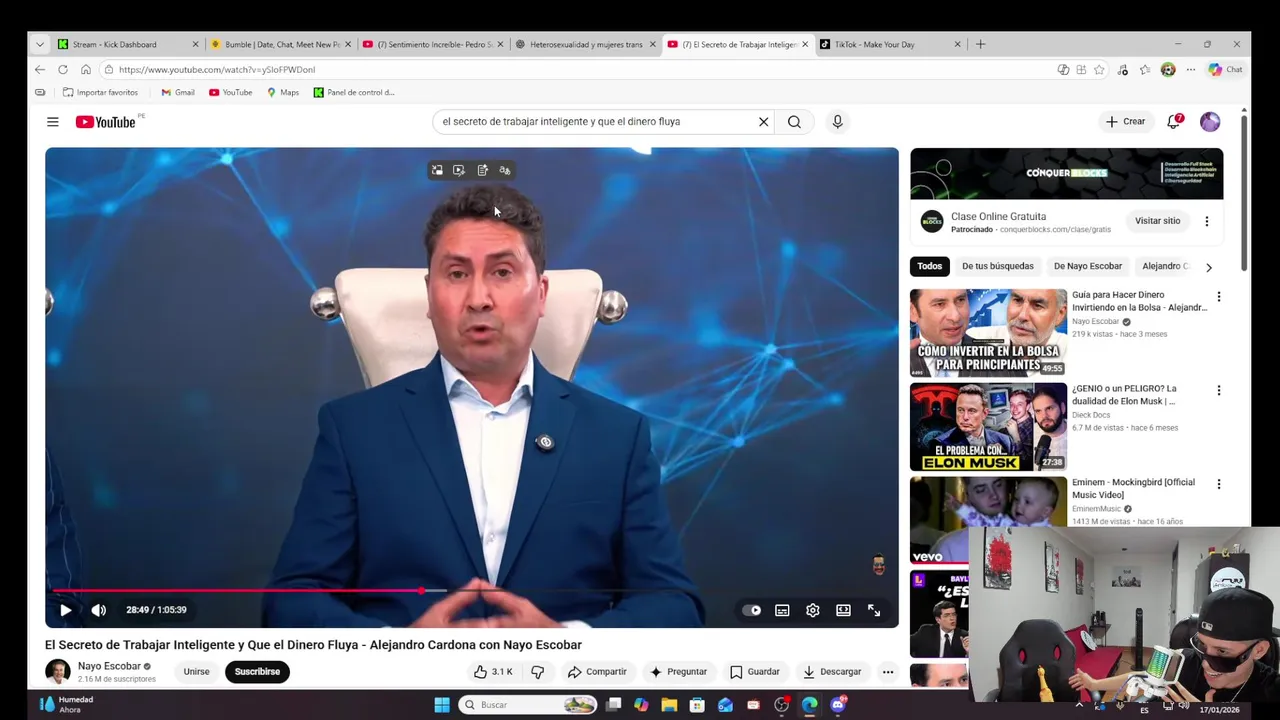Select the Todos filter chip
This screenshot has width=1280, height=720.
coord(930,266)
